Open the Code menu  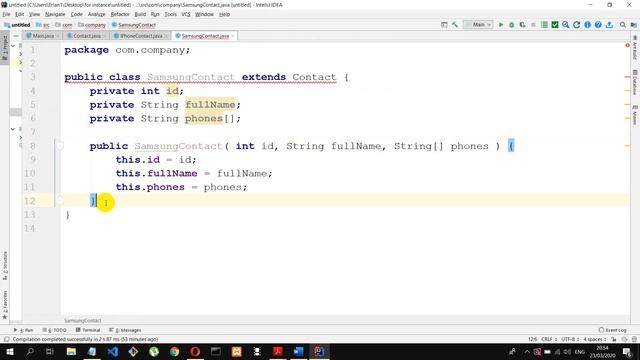pos(76,14)
